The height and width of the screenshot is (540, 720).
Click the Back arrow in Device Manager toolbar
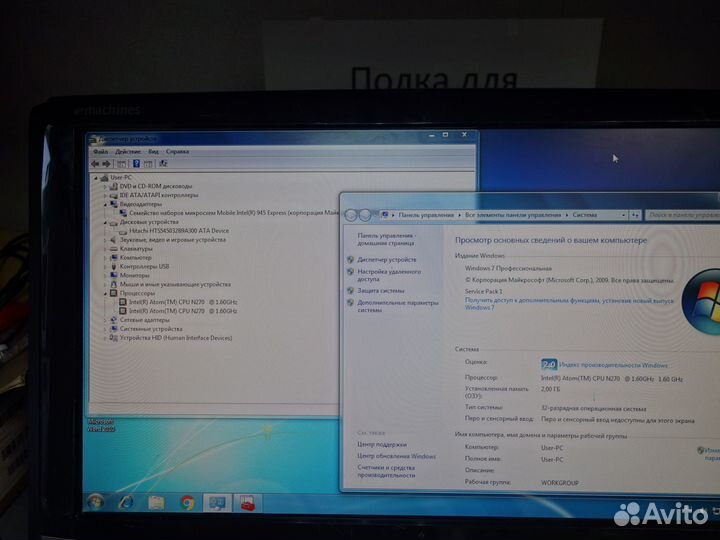tap(96, 163)
